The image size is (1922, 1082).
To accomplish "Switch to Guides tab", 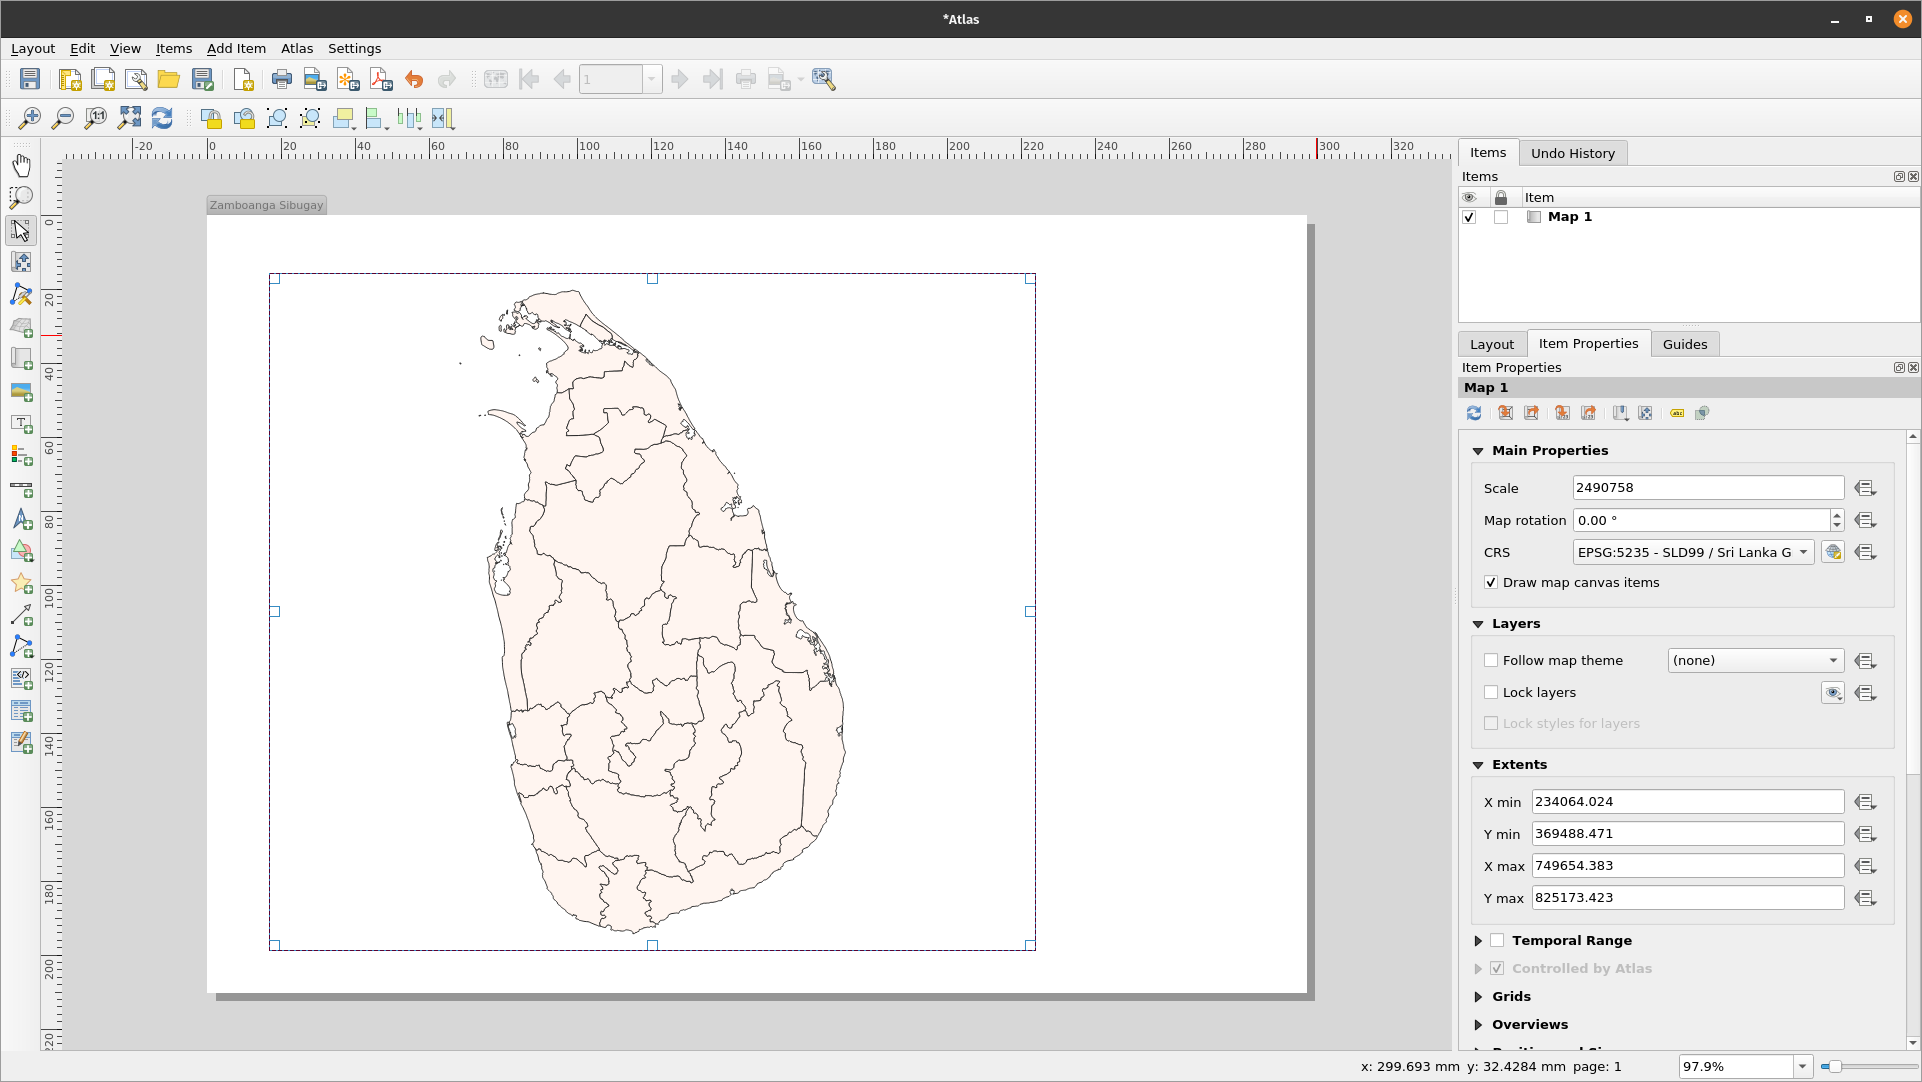I will [x=1685, y=344].
